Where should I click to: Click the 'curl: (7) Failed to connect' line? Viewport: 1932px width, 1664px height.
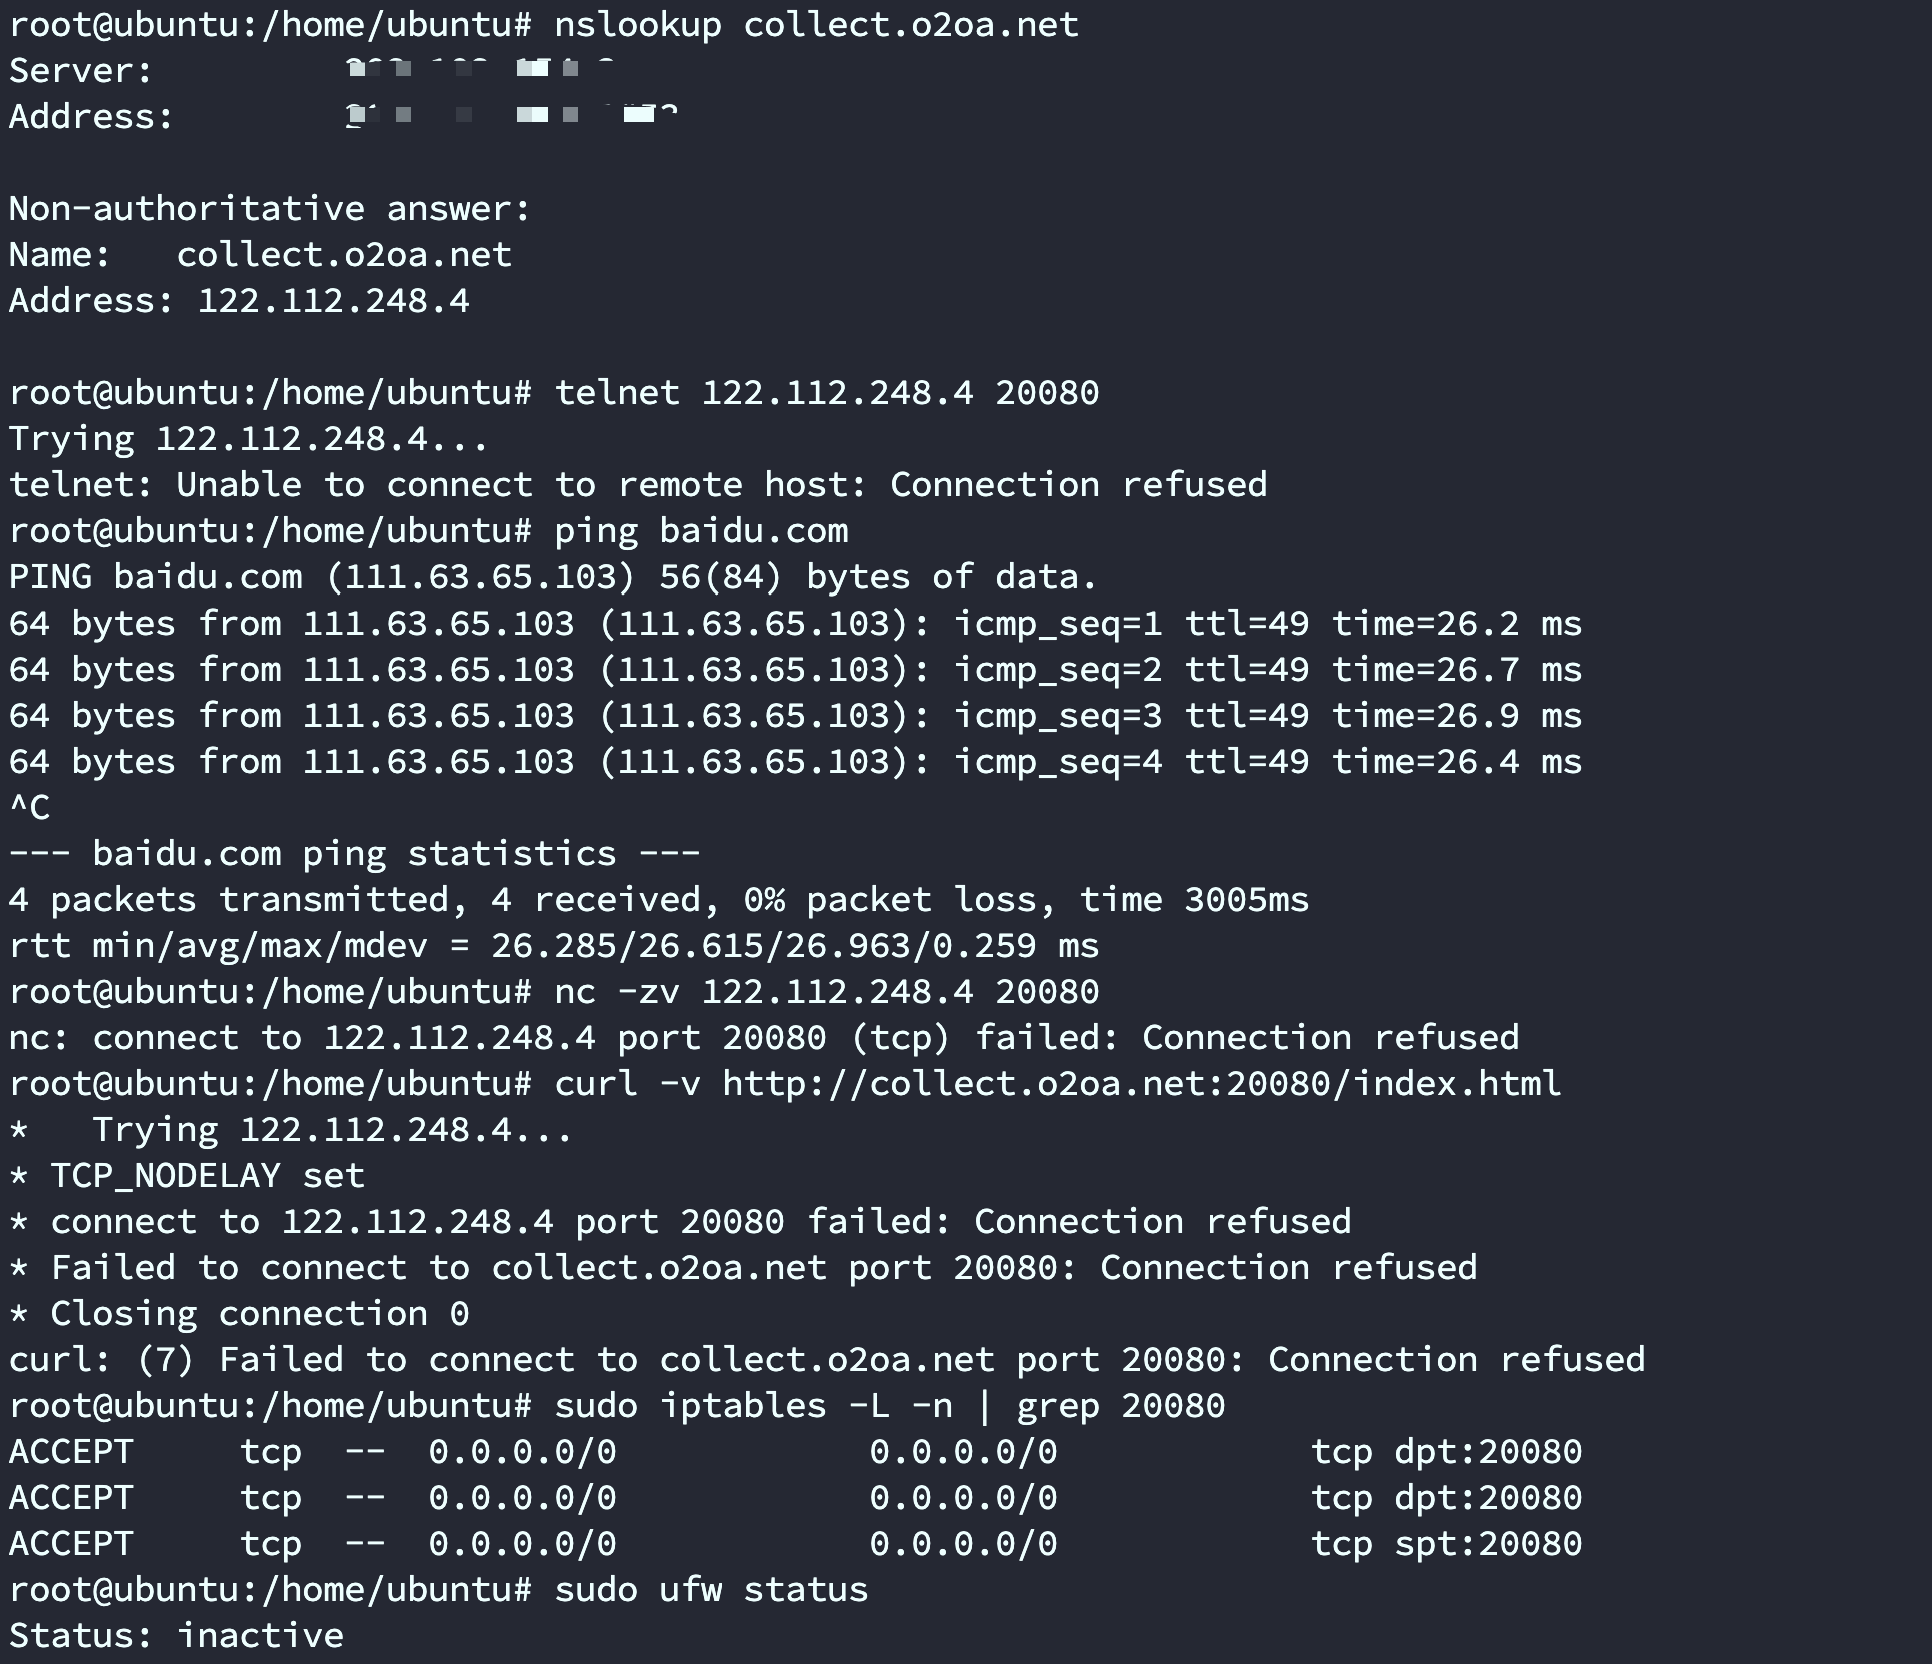point(826,1359)
